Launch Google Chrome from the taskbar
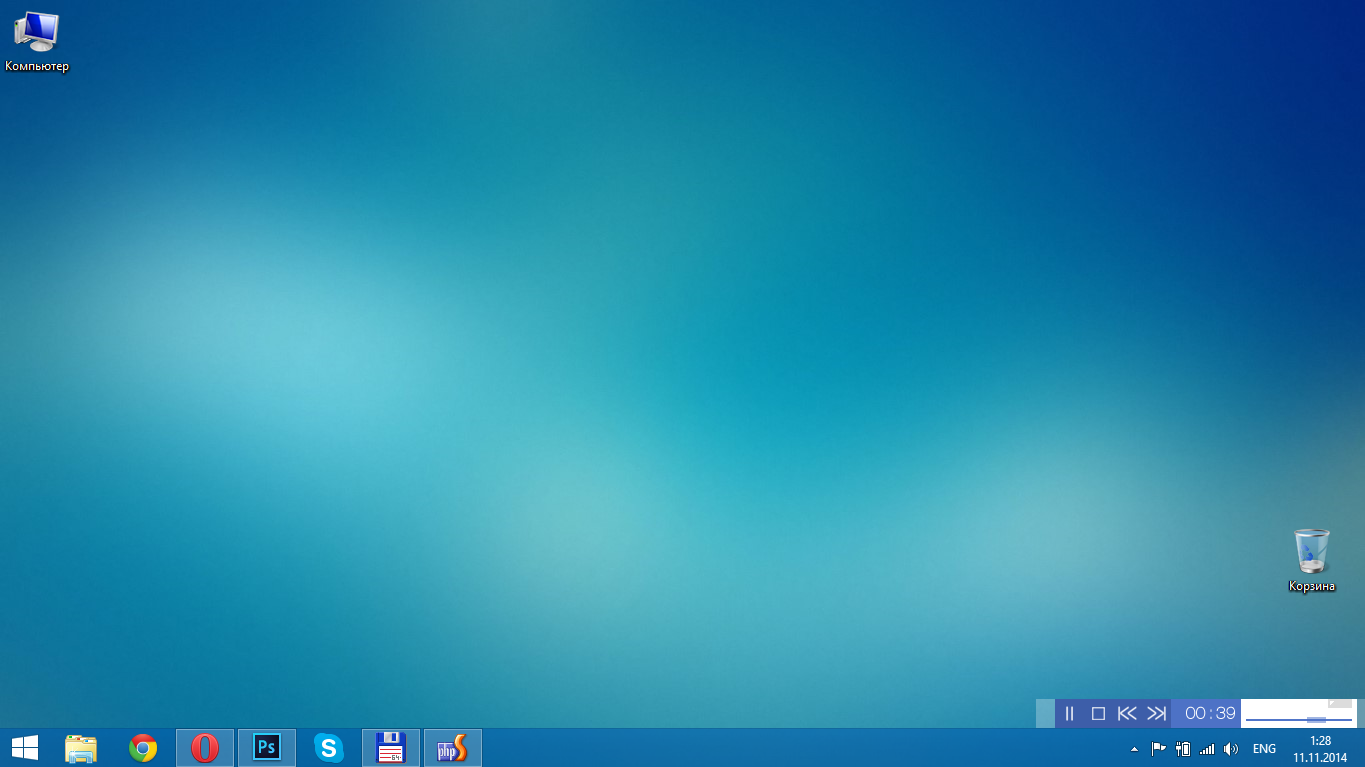The height and width of the screenshot is (767, 1365). [143, 748]
